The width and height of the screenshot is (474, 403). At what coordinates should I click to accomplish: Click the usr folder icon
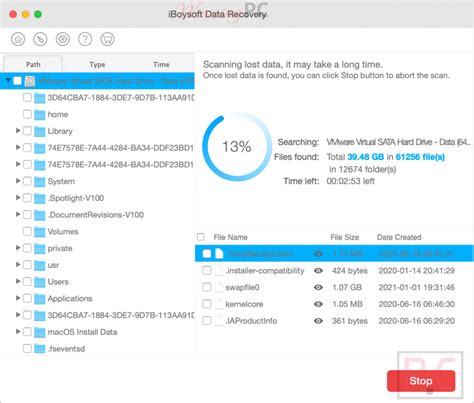click(40, 265)
